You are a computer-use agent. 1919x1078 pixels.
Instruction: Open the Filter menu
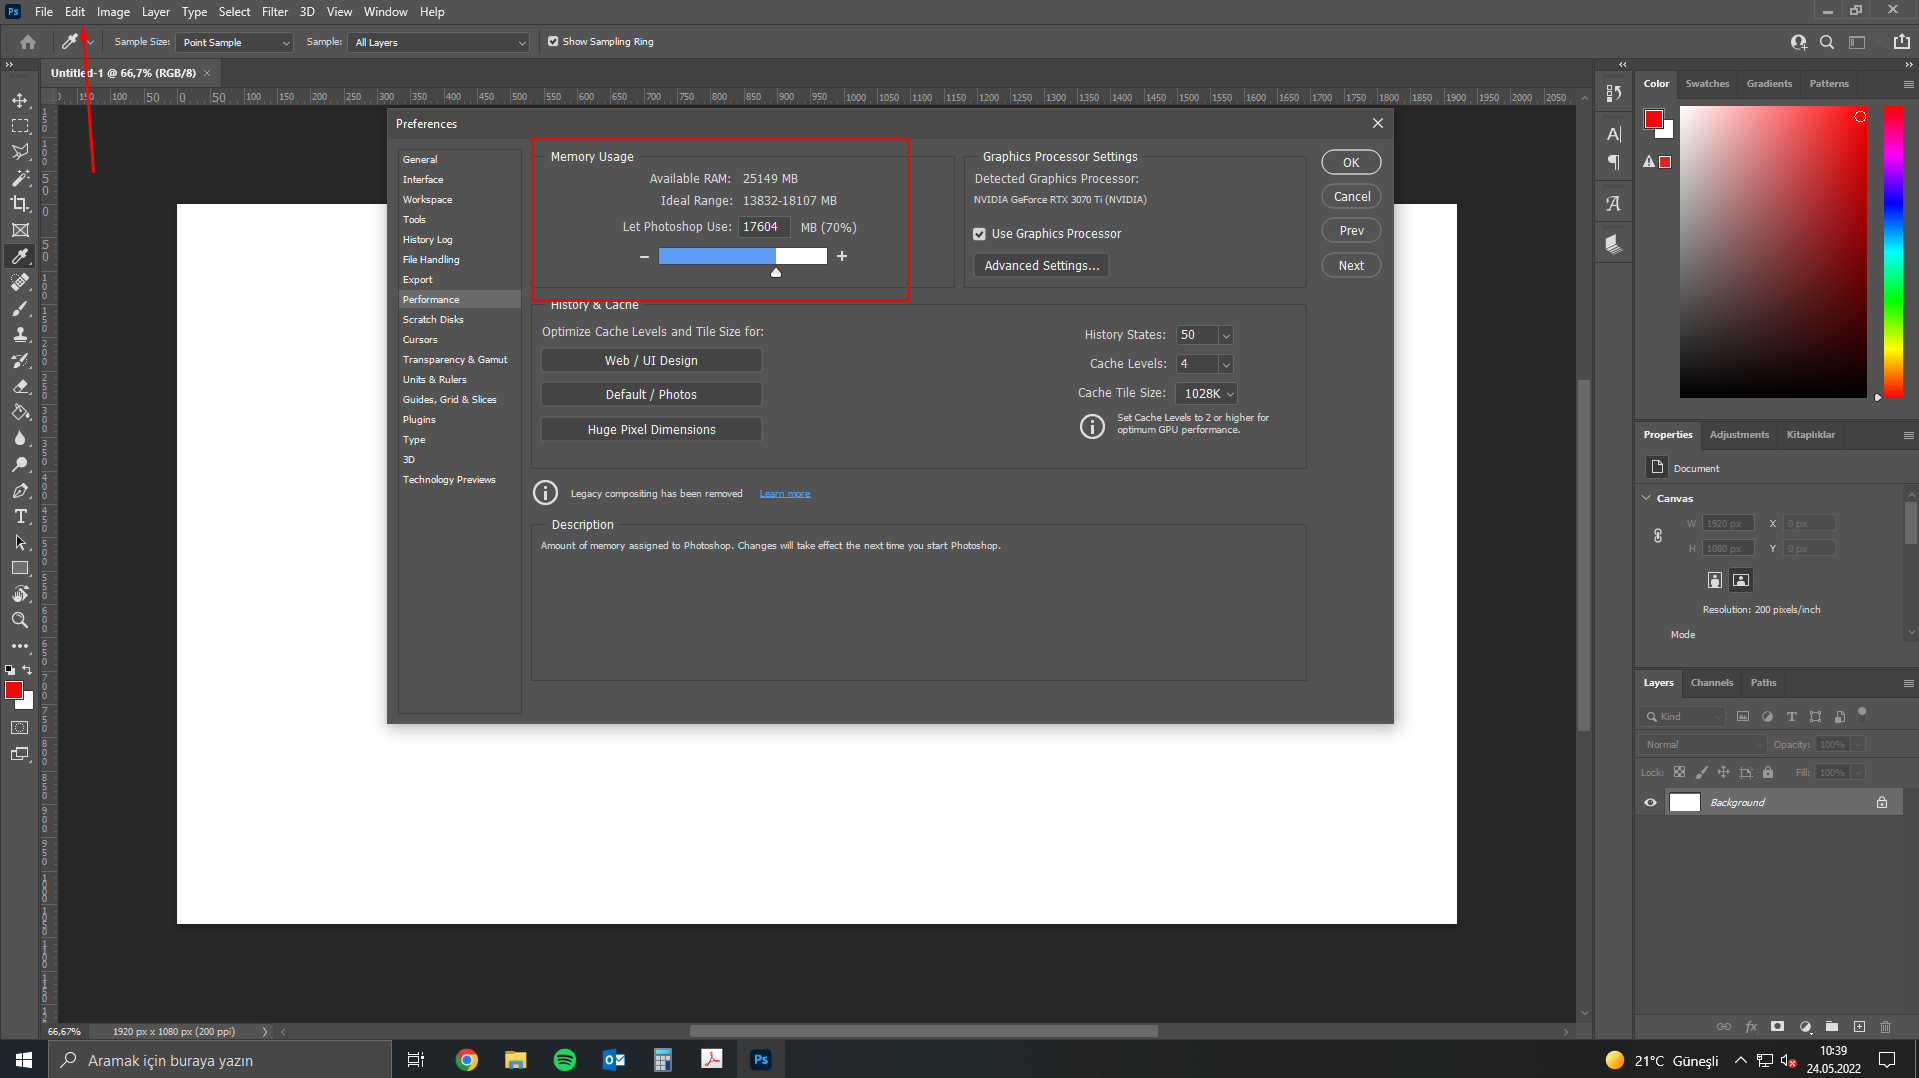[275, 12]
